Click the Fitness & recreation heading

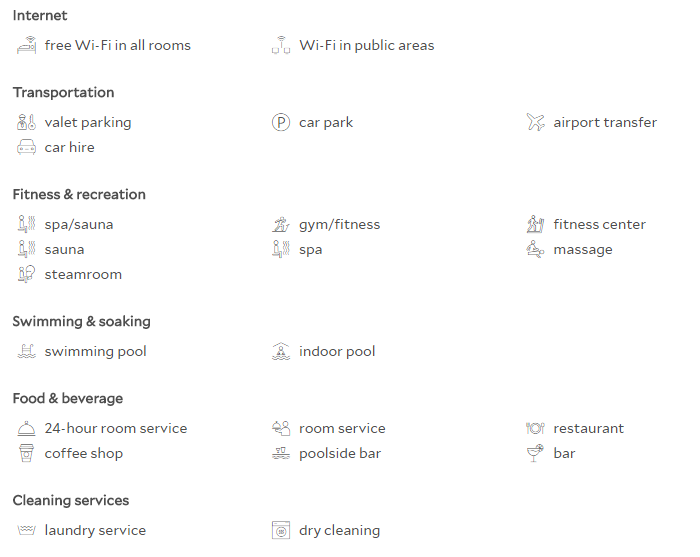pyautogui.click(x=79, y=195)
